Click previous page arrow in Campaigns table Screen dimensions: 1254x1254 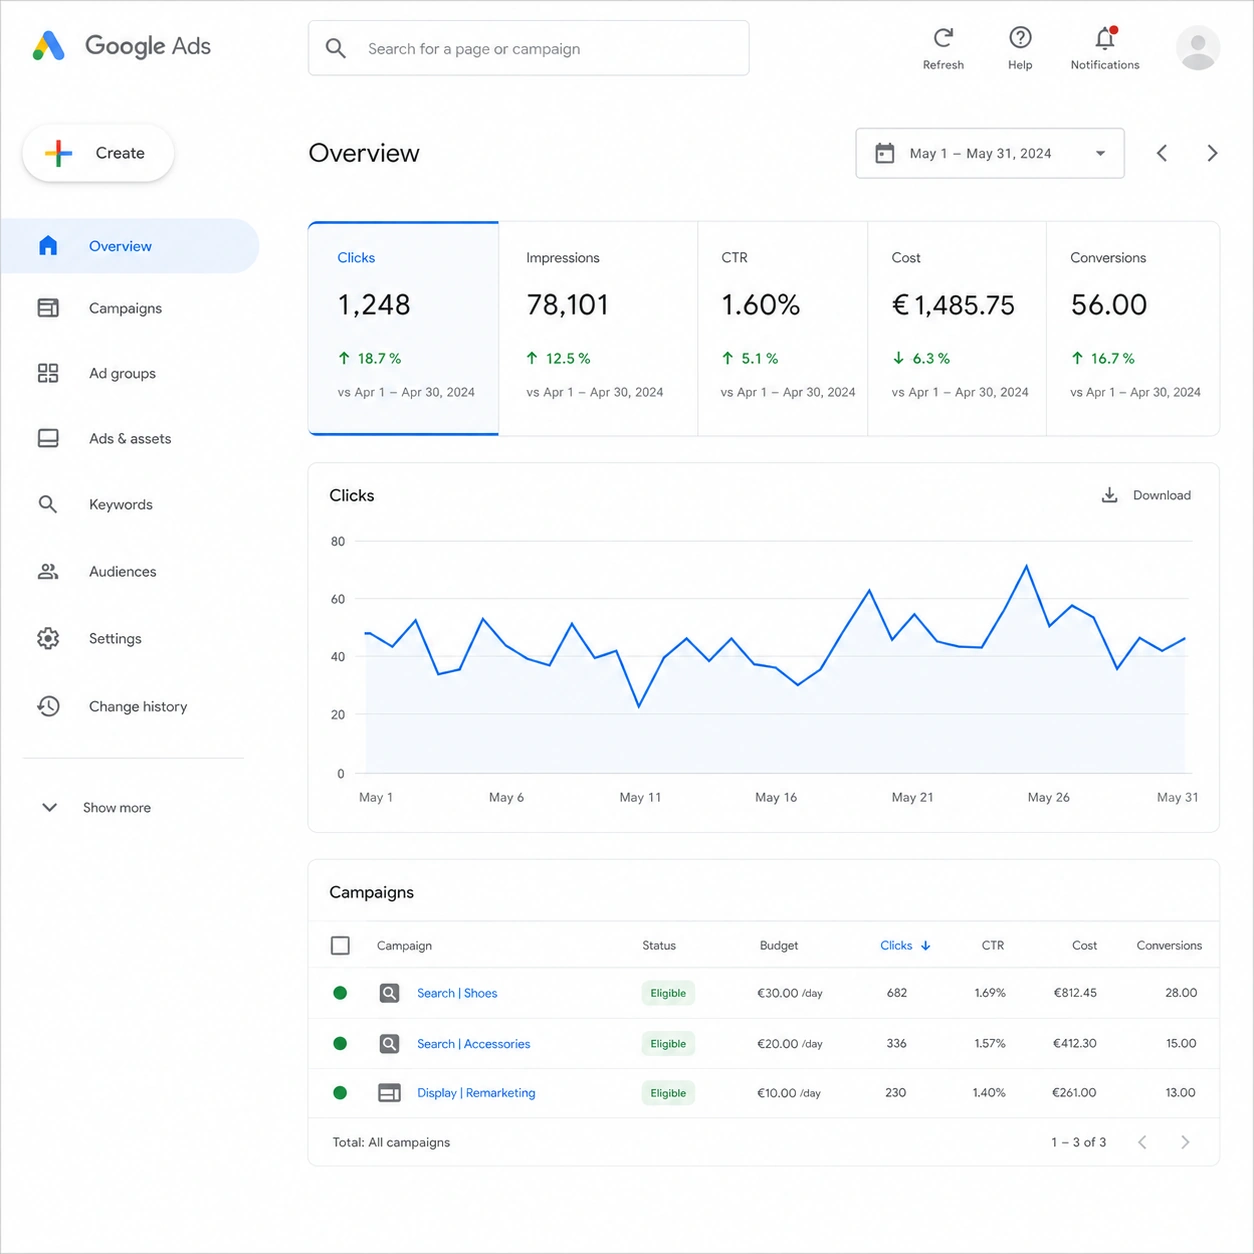tap(1142, 1142)
